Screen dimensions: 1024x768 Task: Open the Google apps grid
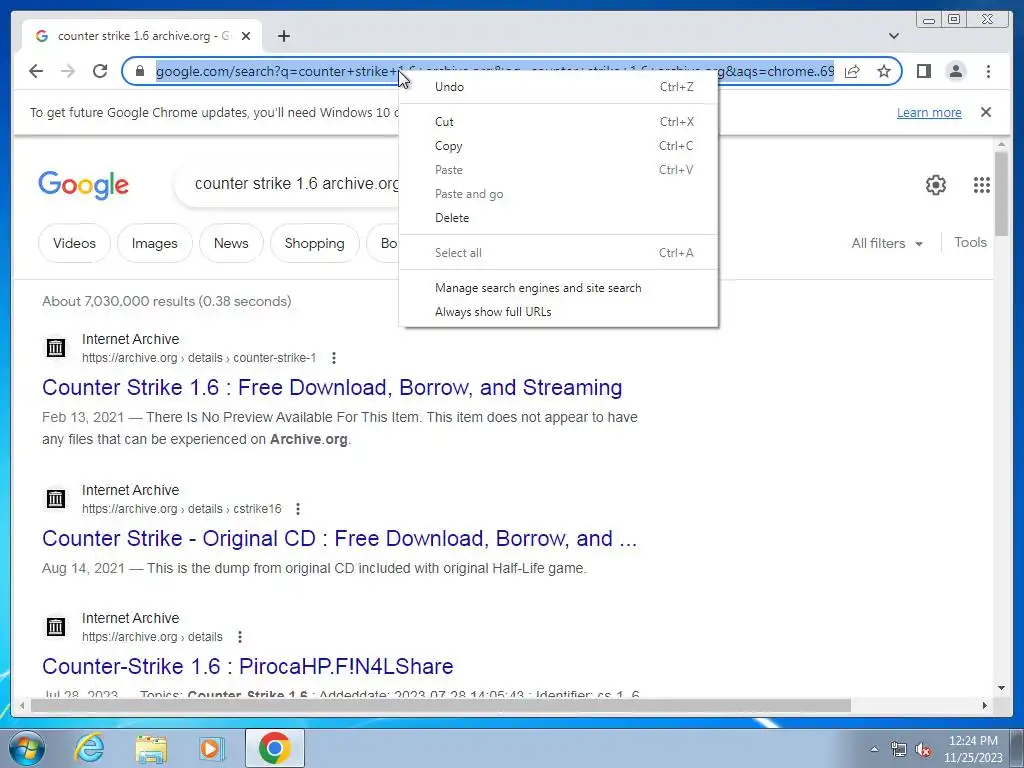982,185
